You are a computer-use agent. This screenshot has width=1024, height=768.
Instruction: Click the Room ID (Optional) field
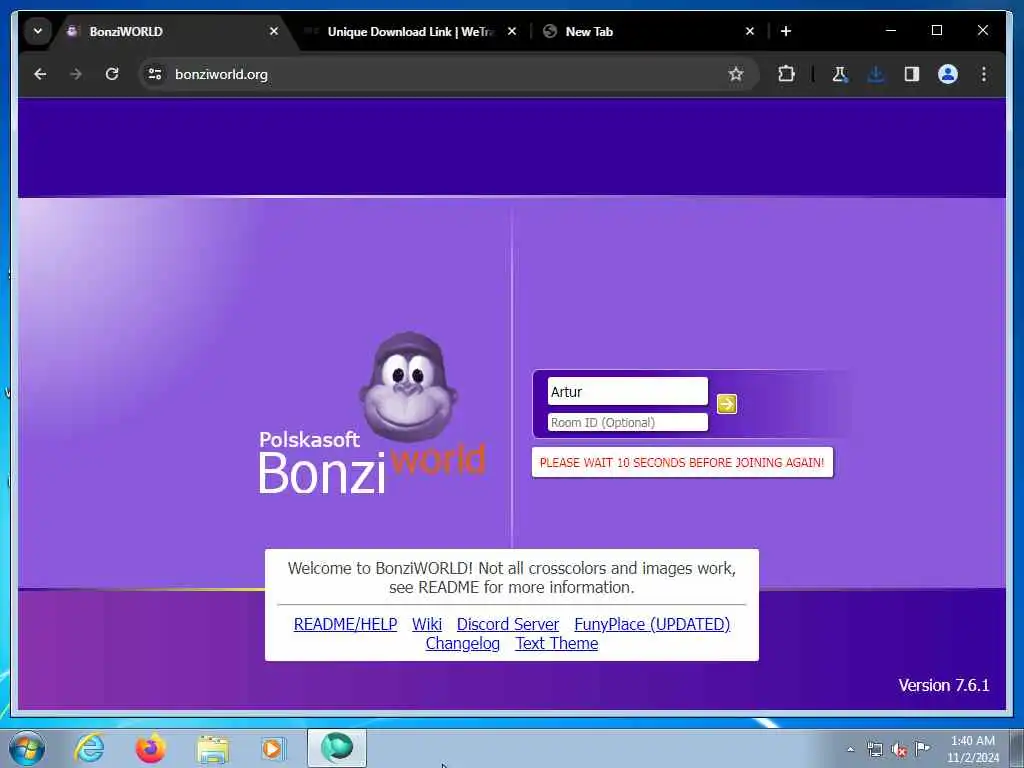click(628, 423)
